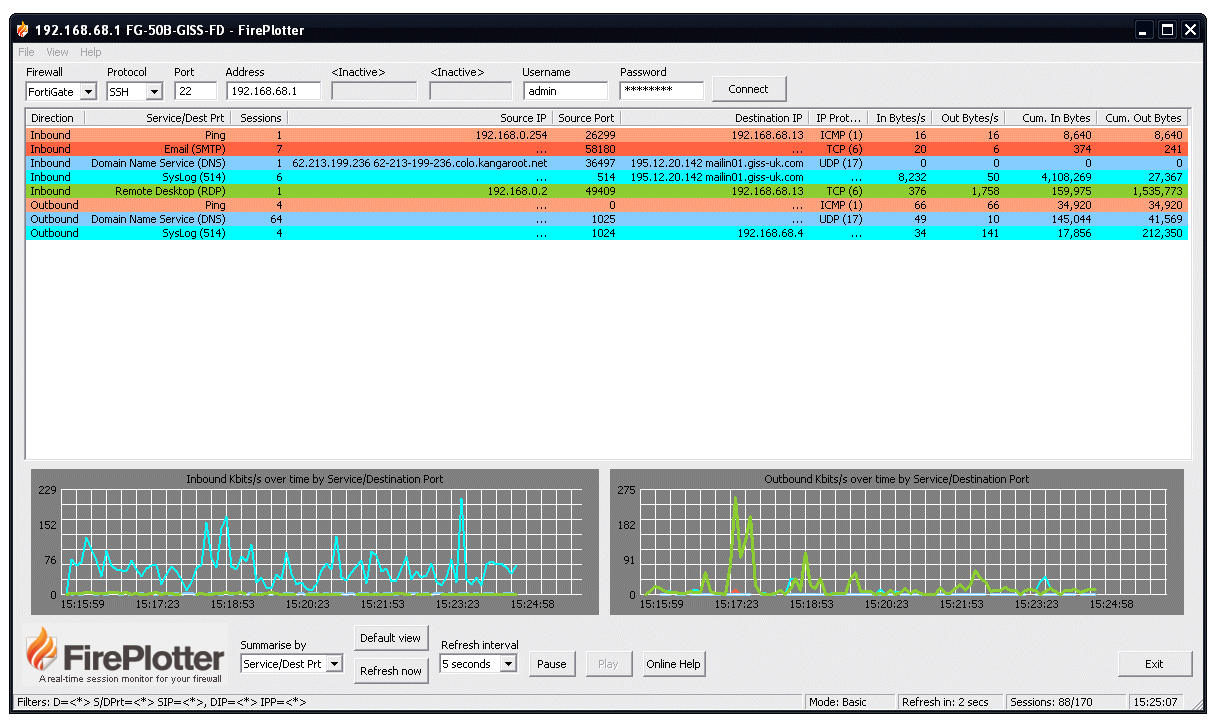Screen dimensions: 1217x725
Task: Click the FirePlotter flame logo
Action: [x=42, y=655]
